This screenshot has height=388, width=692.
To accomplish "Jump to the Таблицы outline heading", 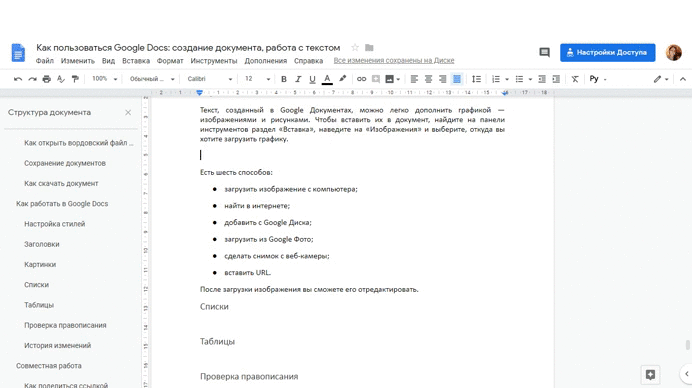I will 39,305.
